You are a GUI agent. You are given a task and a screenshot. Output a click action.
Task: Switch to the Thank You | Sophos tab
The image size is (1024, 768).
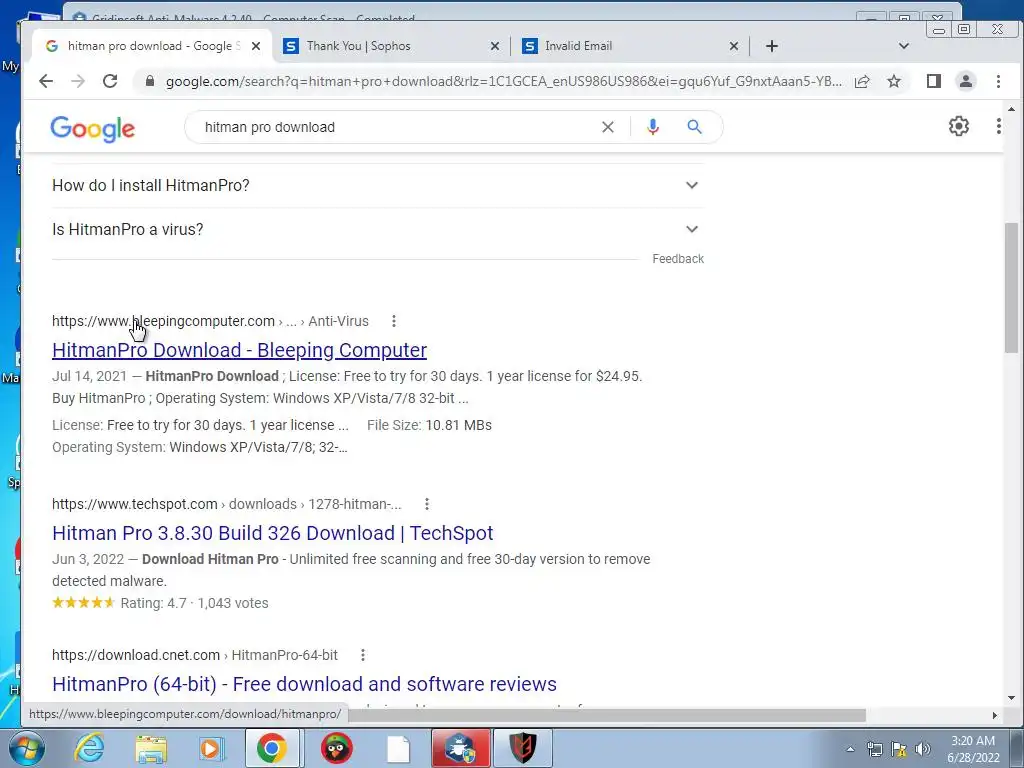click(x=392, y=46)
